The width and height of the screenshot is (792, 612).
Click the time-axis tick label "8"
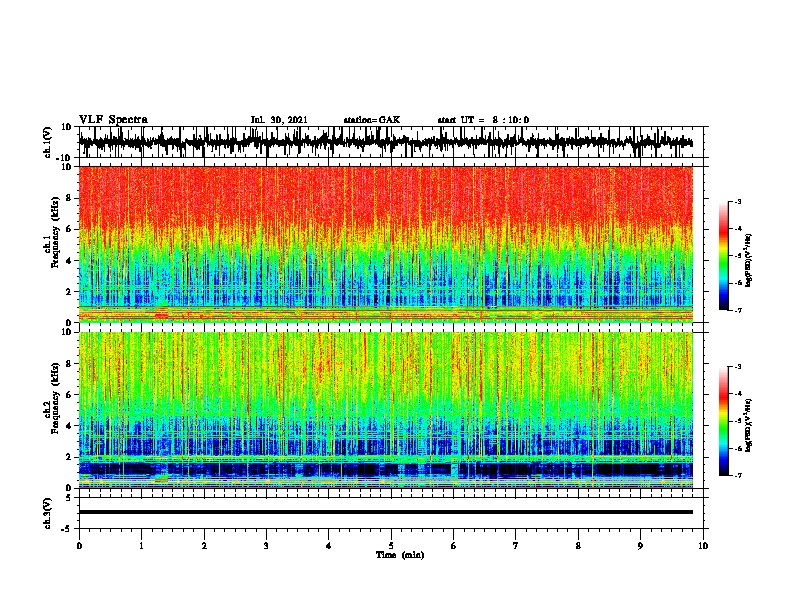coord(578,546)
